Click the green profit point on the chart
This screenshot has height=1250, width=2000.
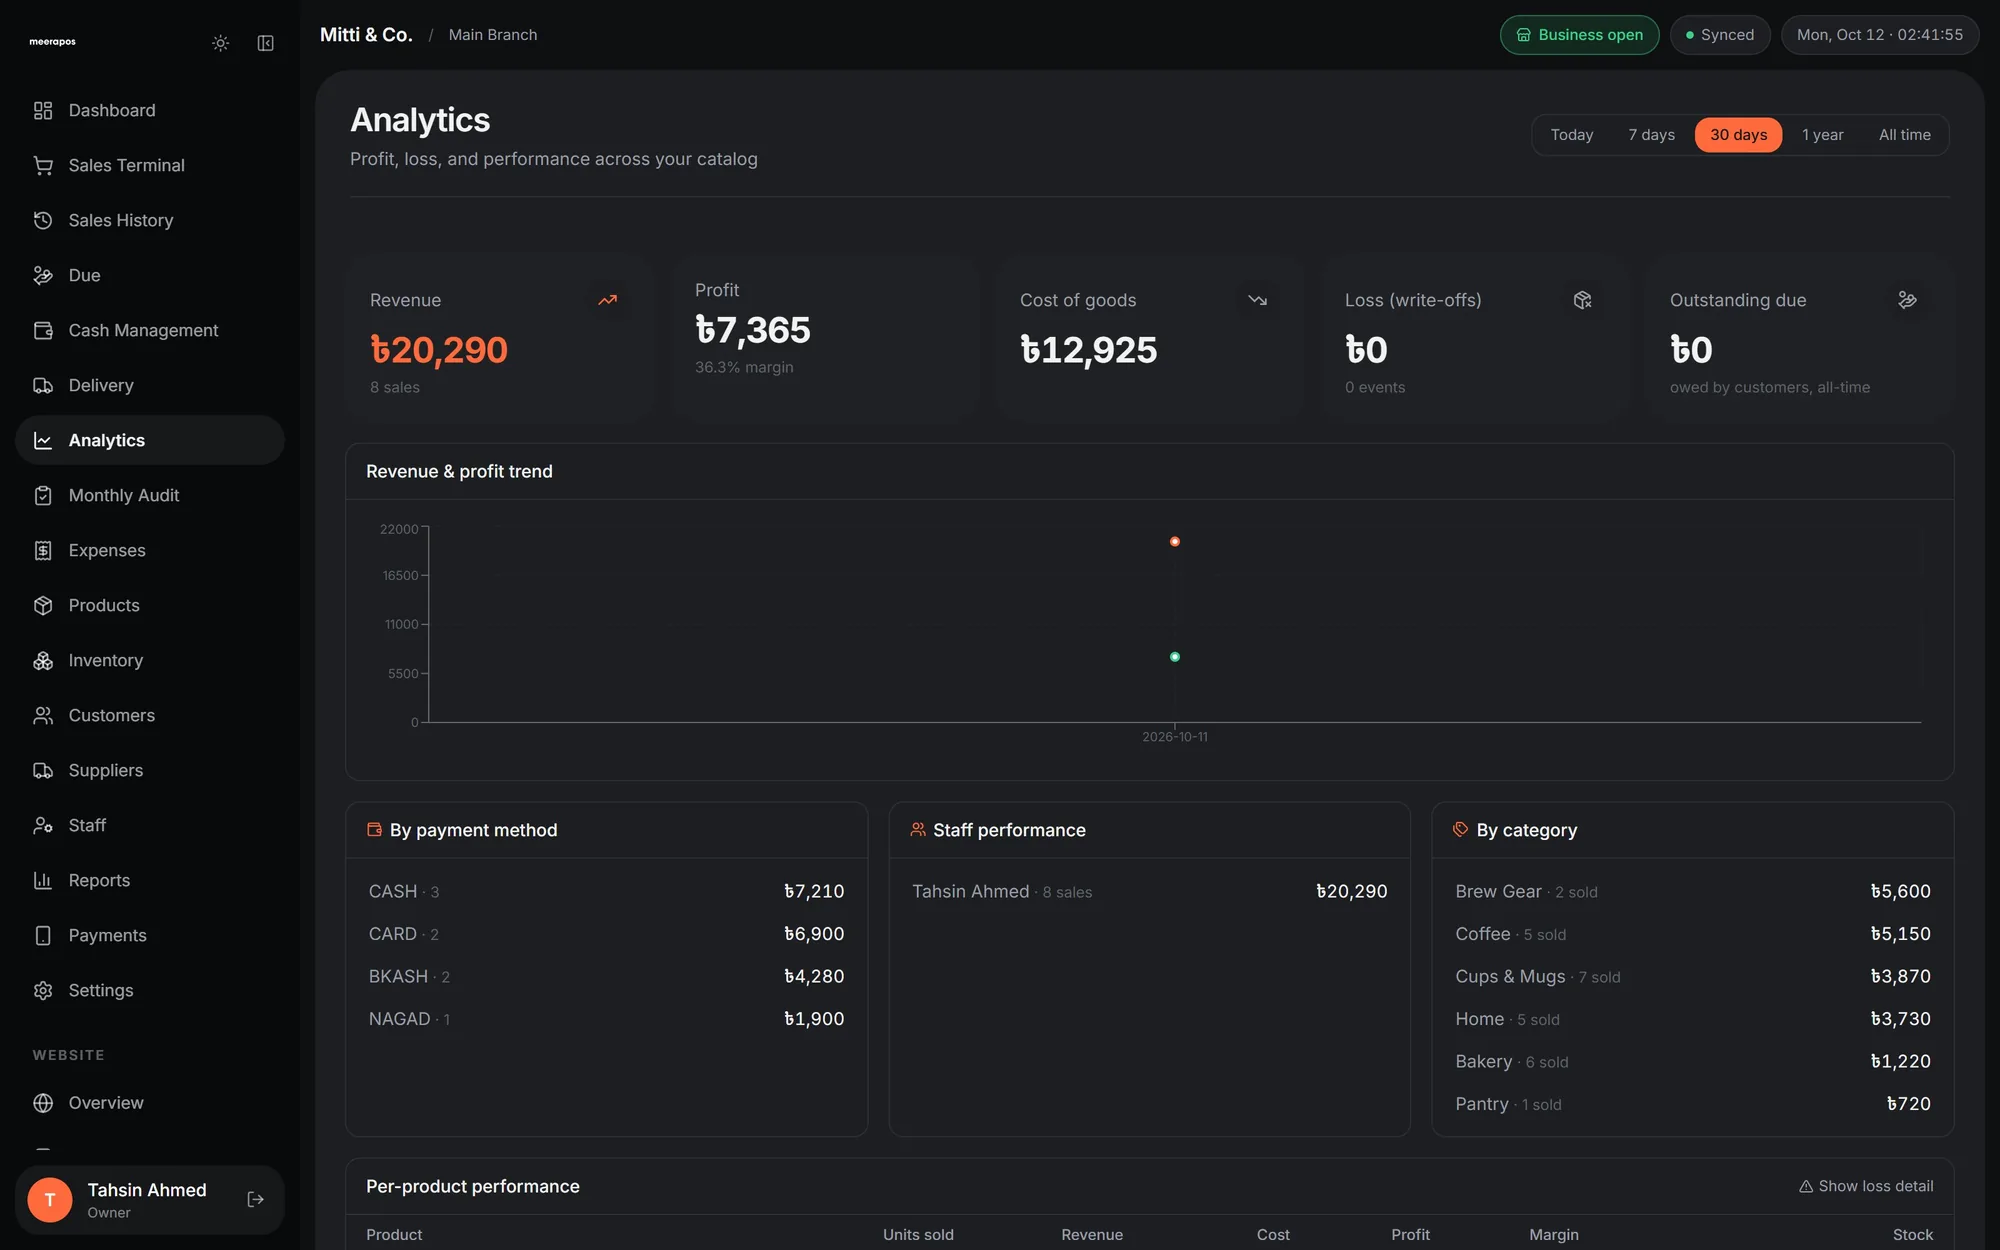(x=1175, y=657)
